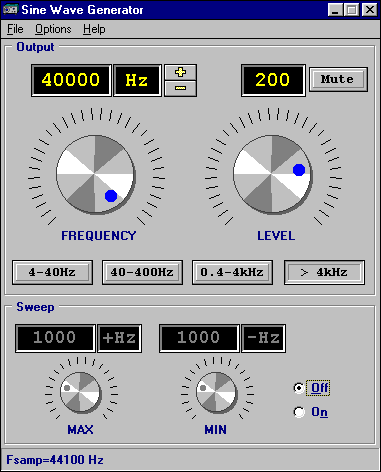Viewport: 381px width, 472px height.
Task: Click the blue dot on FREQUENCY knob
Action: click(x=111, y=196)
